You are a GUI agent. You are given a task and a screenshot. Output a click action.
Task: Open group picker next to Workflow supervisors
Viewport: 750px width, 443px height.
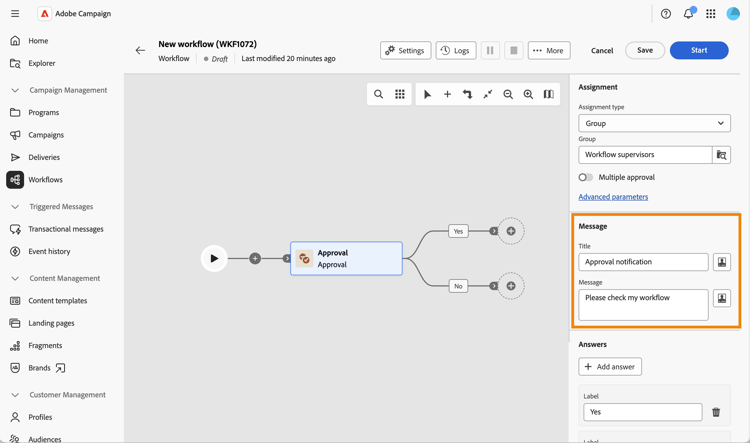[x=721, y=155]
